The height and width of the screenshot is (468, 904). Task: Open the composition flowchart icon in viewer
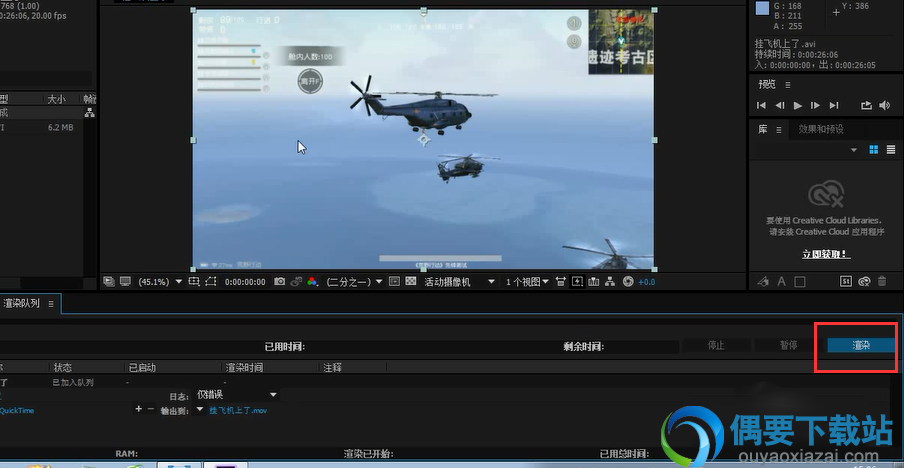[610, 282]
